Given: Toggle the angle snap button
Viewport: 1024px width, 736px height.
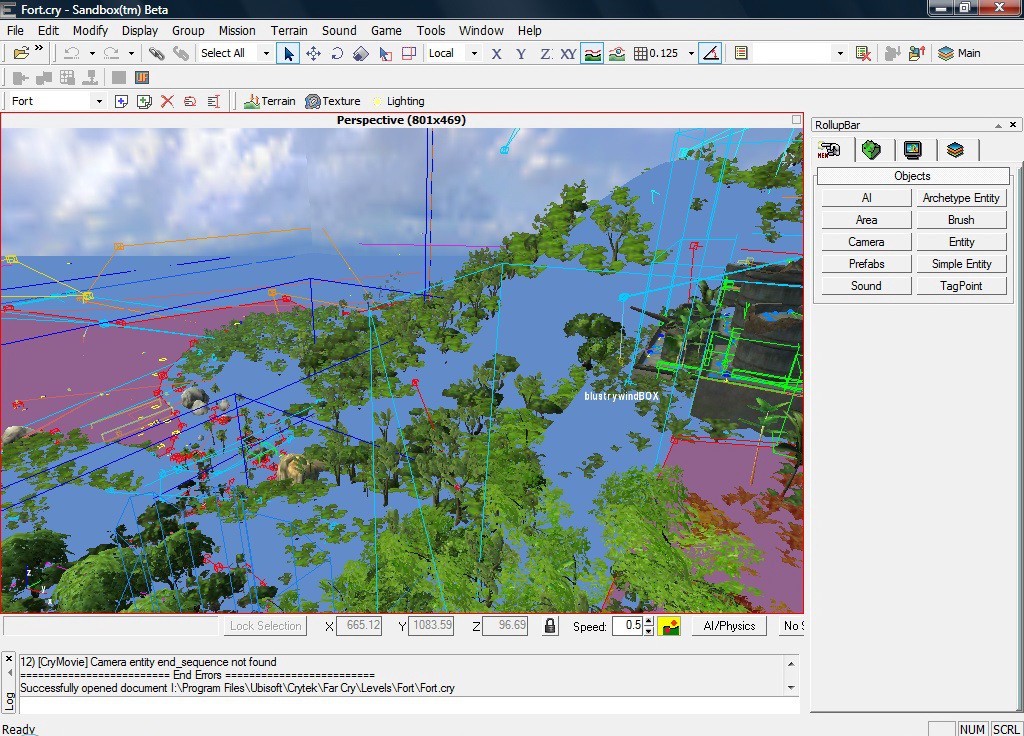Looking at the screenshot, I should point(710,53).
